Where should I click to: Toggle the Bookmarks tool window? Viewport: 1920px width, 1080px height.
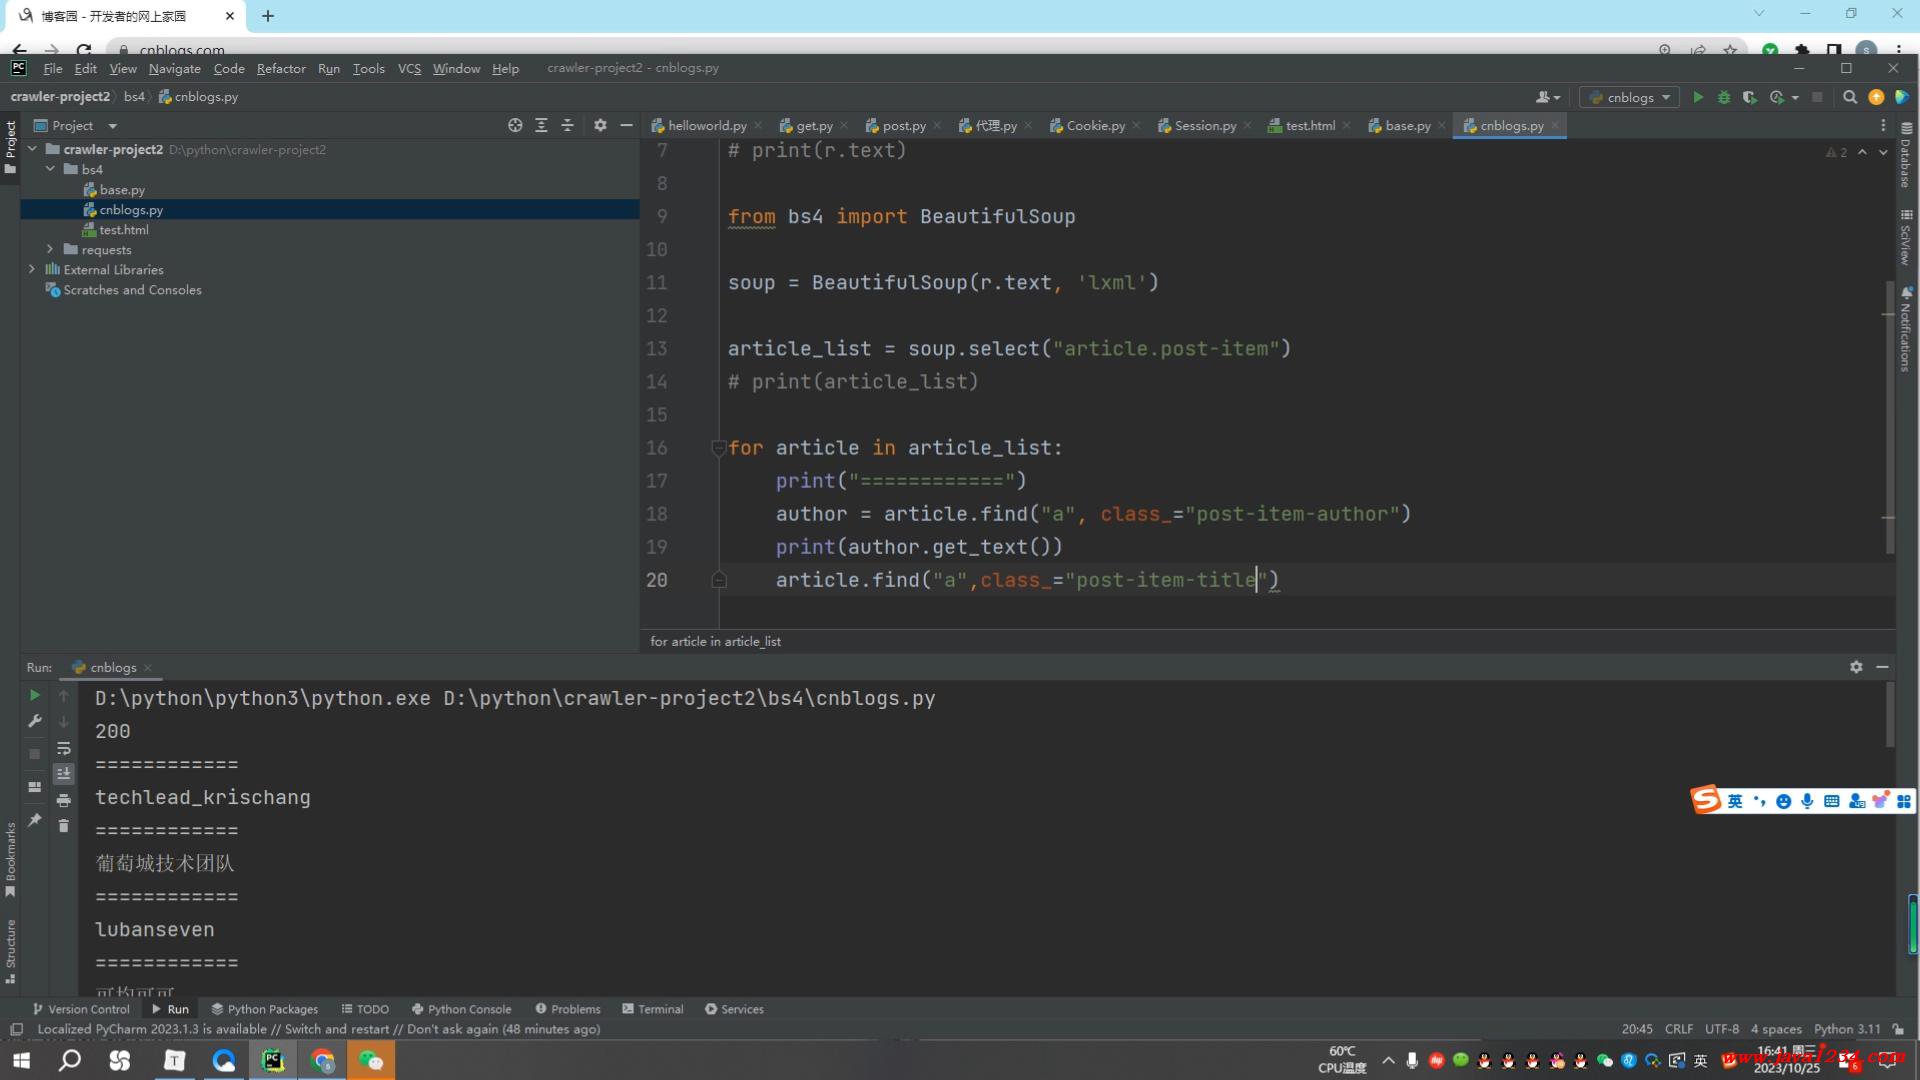10,858
